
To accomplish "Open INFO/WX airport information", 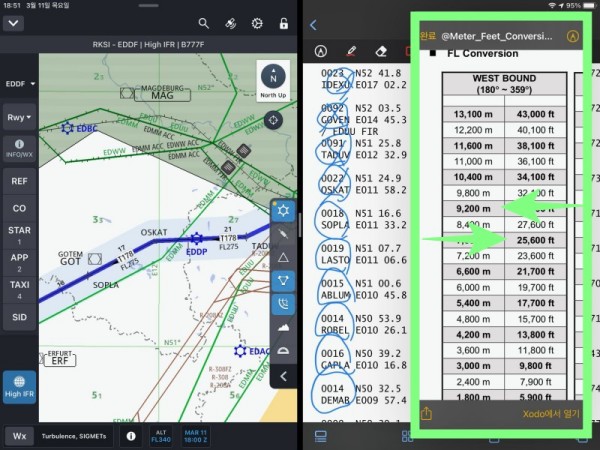I will 19,148.
